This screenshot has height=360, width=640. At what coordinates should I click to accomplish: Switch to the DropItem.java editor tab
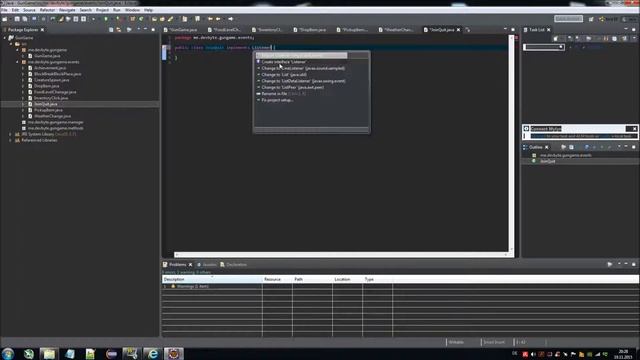coord(311,30)
